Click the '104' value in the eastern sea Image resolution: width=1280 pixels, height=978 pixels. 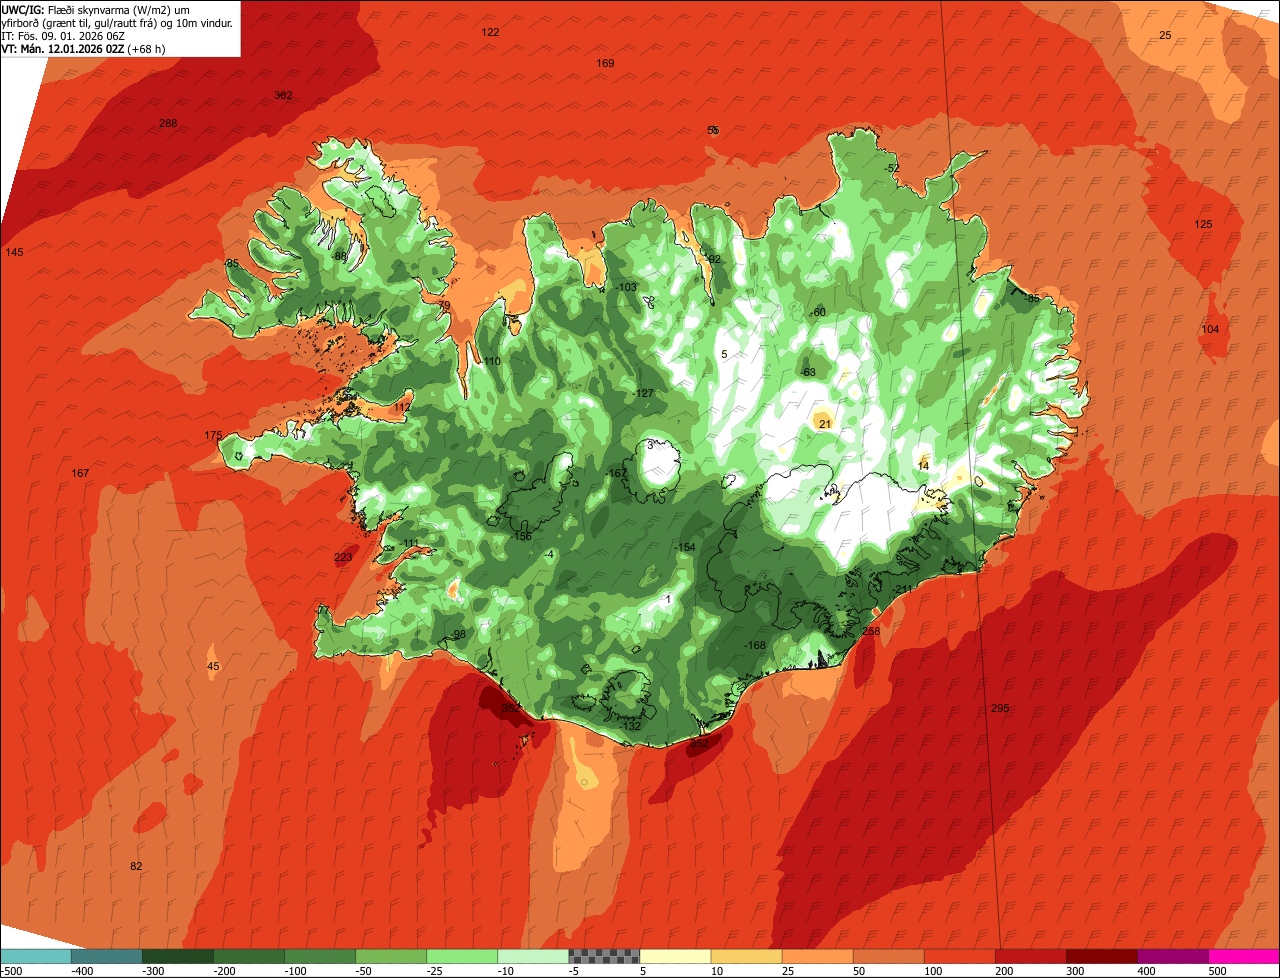coord(1210,330)
